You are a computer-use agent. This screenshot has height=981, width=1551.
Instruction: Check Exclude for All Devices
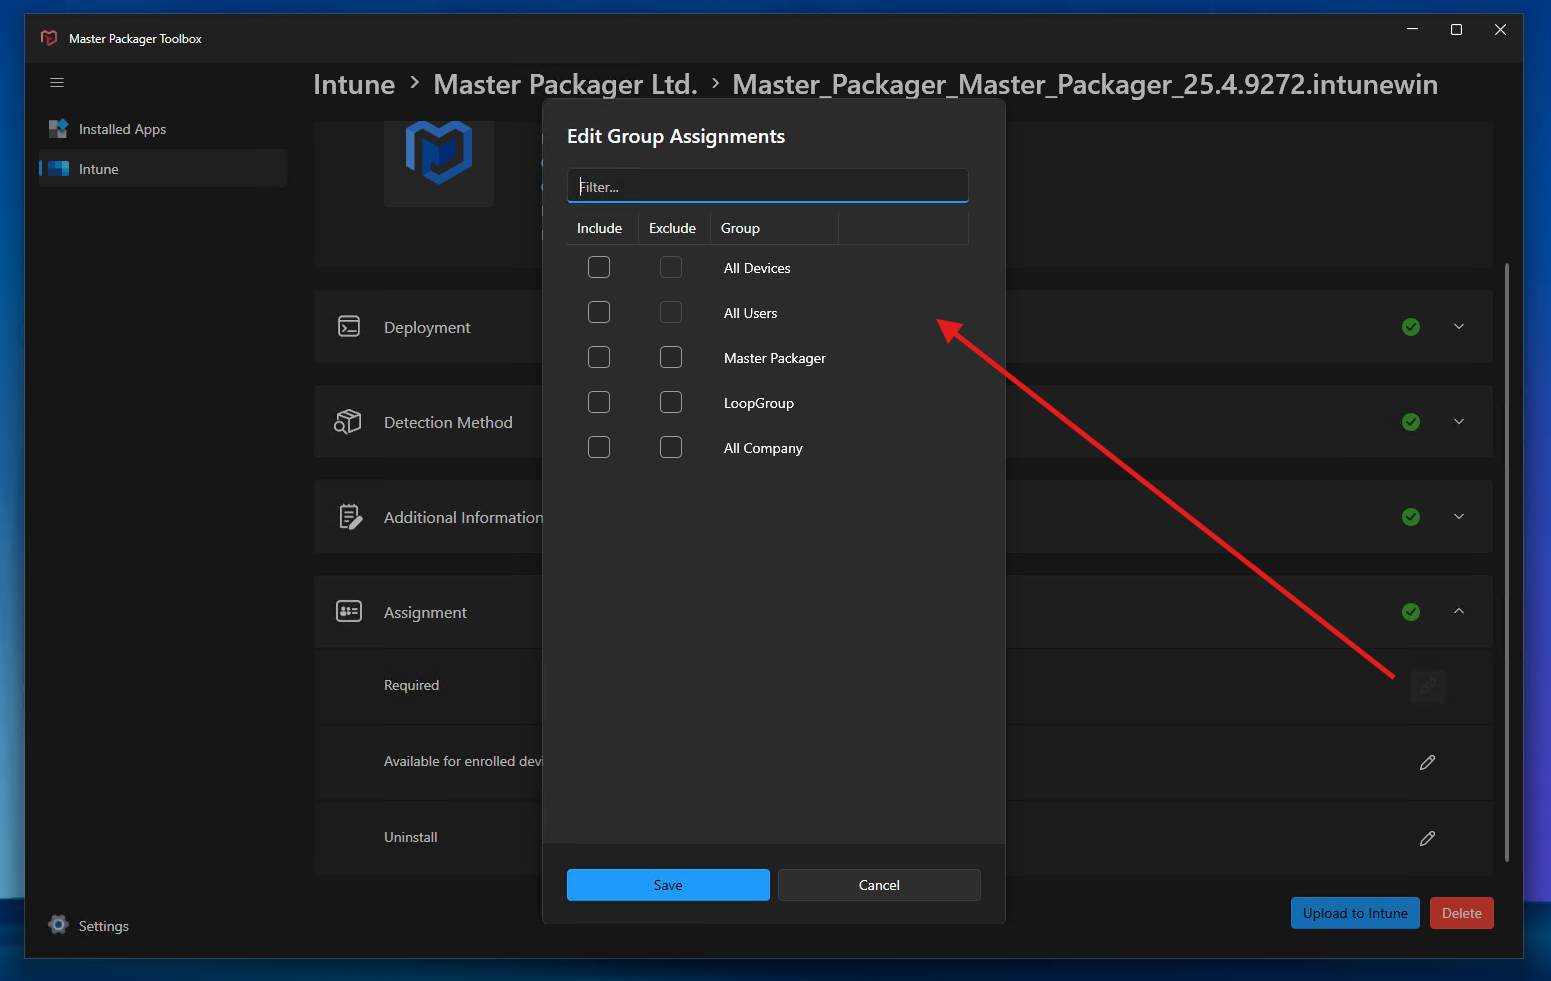(x=671, y=267)
